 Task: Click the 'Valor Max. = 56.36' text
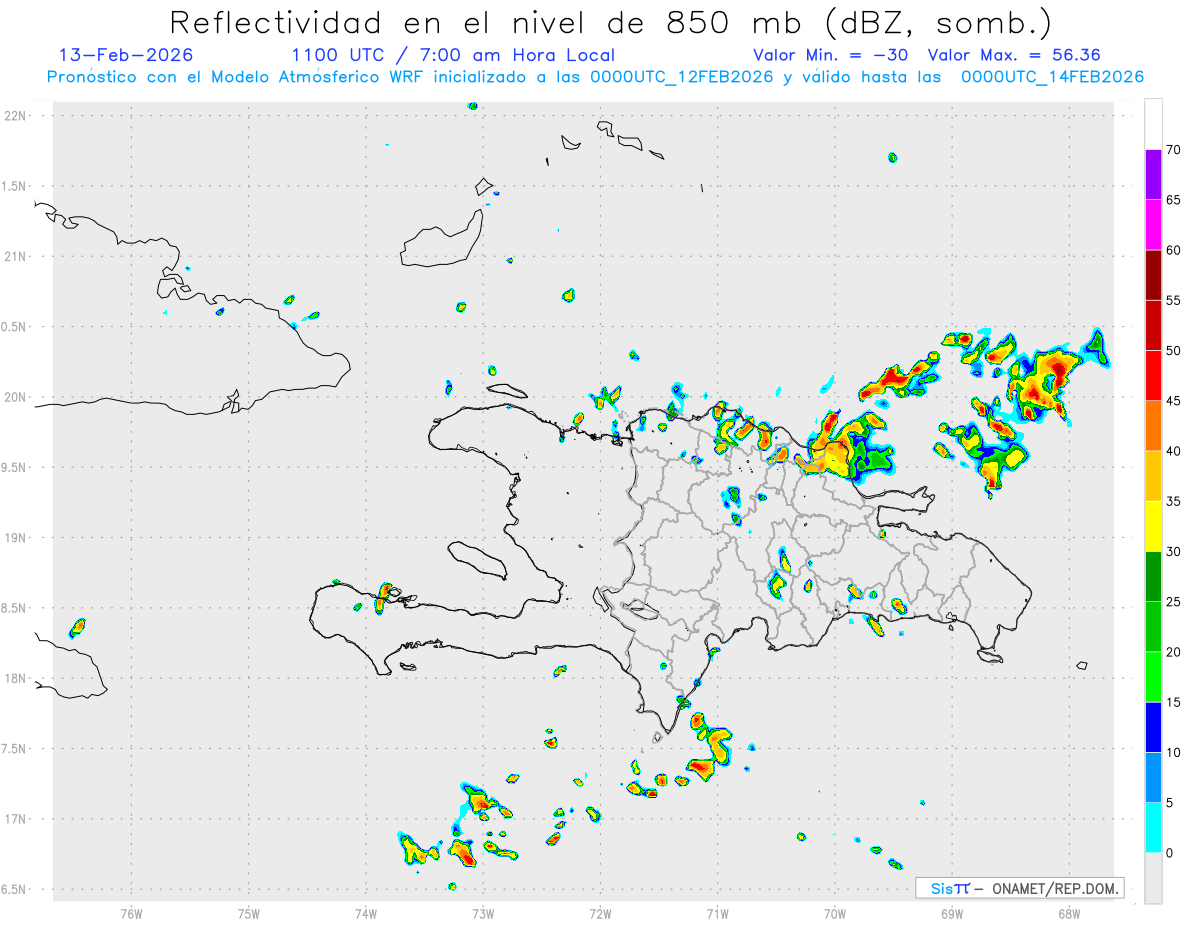click(x=1014, y=55)
